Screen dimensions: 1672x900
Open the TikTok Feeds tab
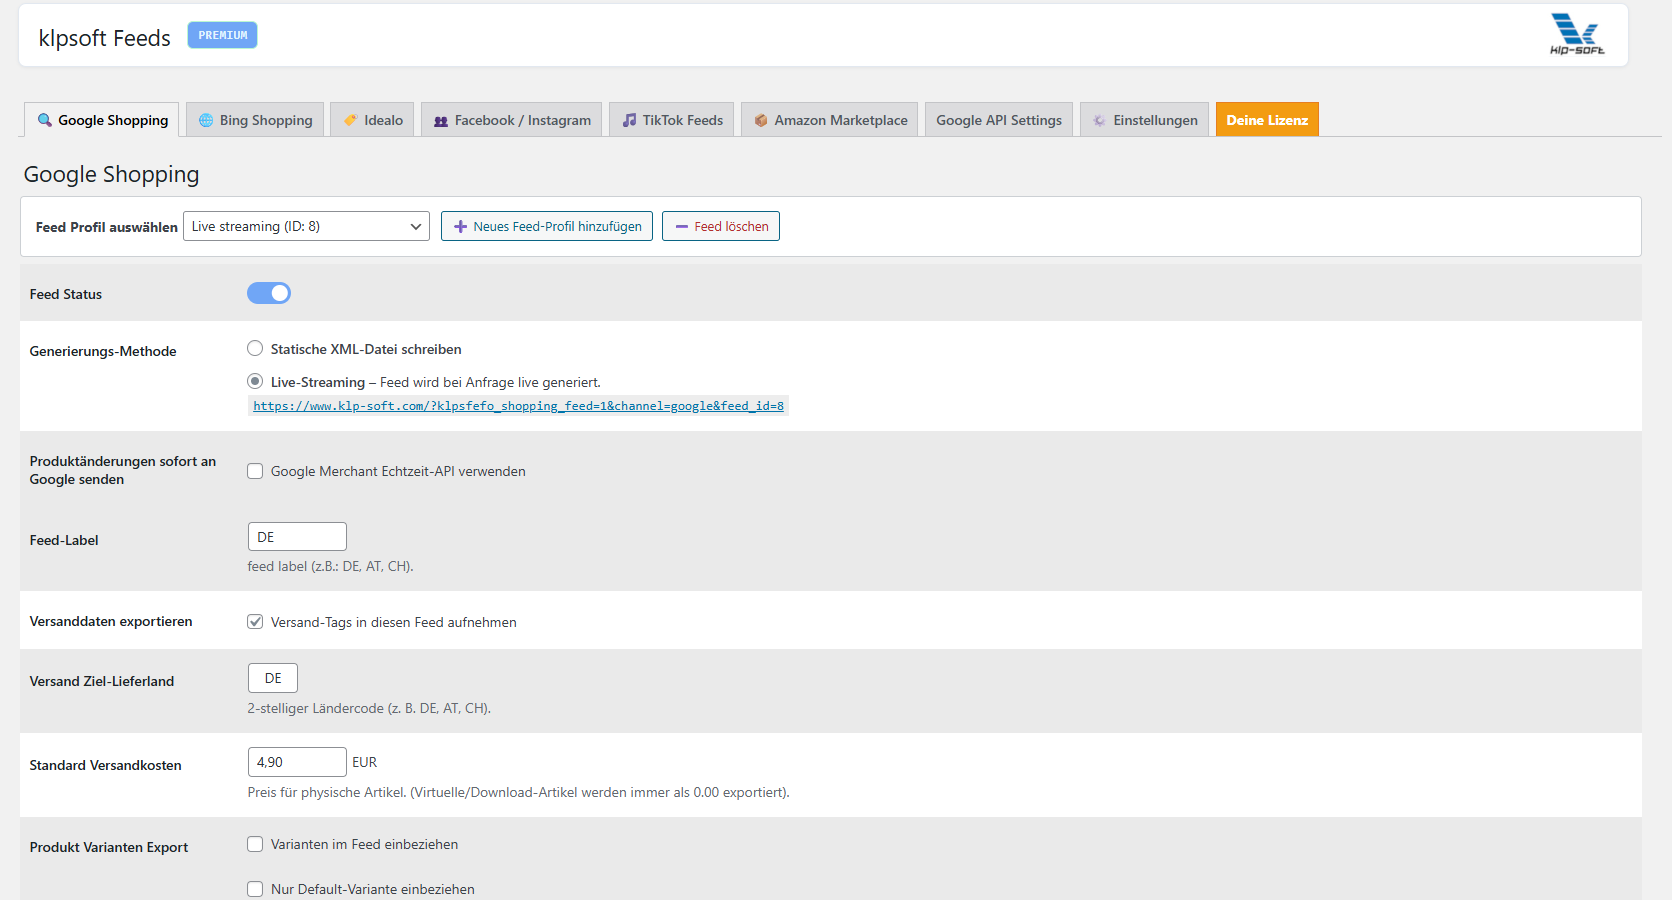(672, 120)
